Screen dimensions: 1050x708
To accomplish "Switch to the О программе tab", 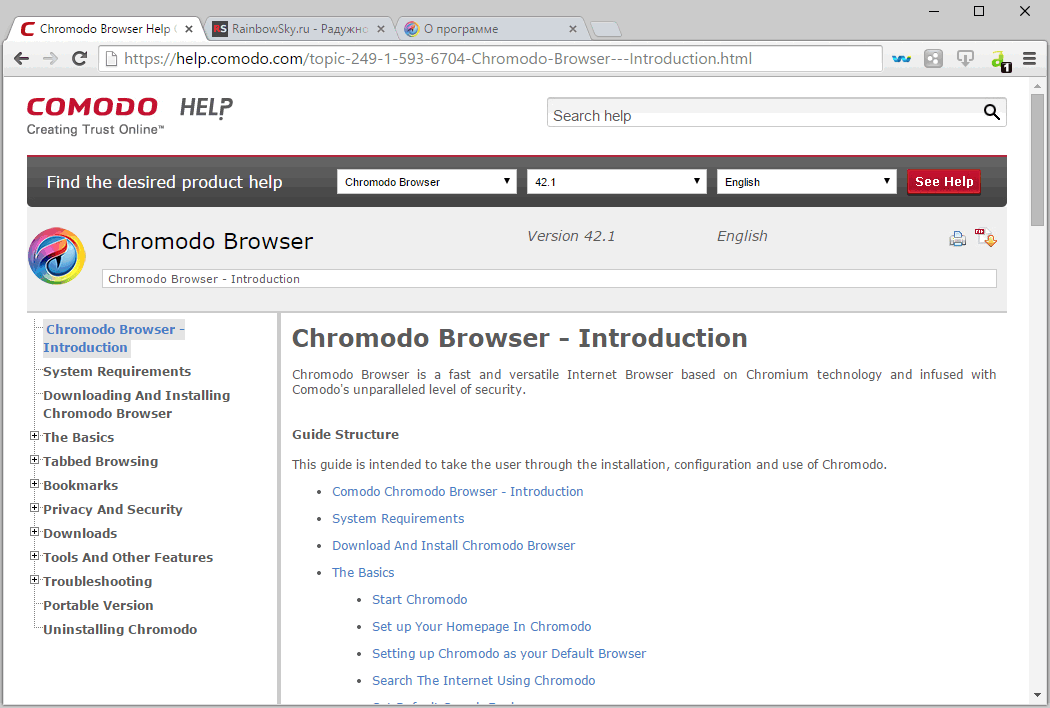I will click(490, 29).
